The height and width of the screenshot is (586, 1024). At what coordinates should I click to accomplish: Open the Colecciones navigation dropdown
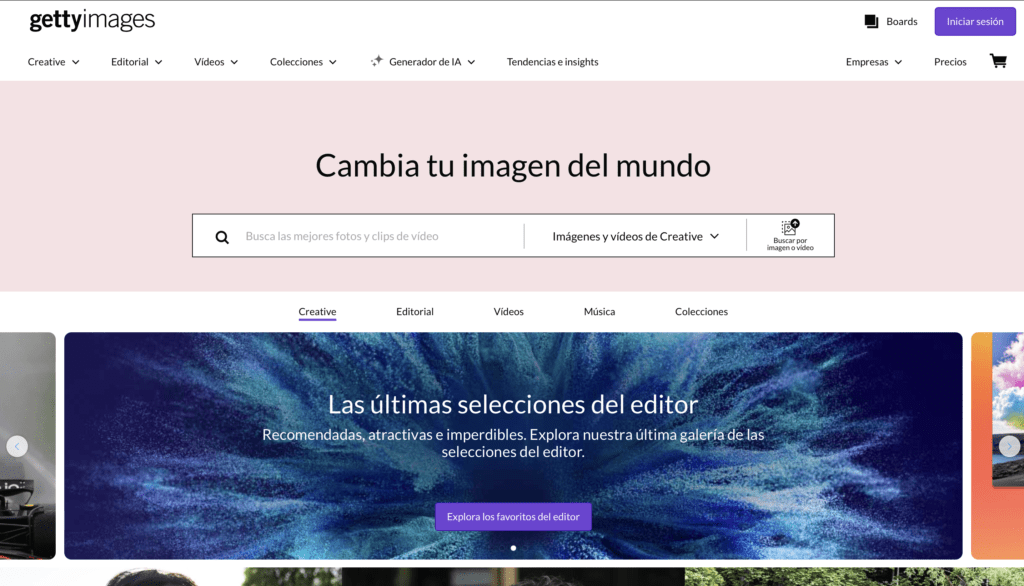tap(303, 62)
